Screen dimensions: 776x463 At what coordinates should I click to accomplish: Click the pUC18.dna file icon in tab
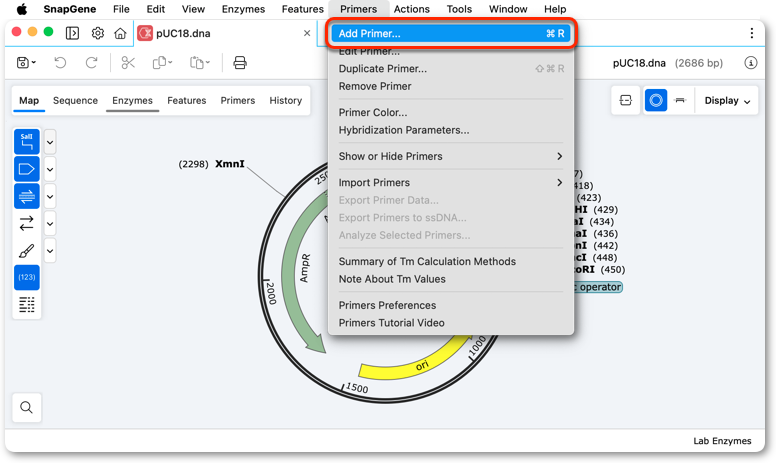pyautogui.click(x=145, y=33)
